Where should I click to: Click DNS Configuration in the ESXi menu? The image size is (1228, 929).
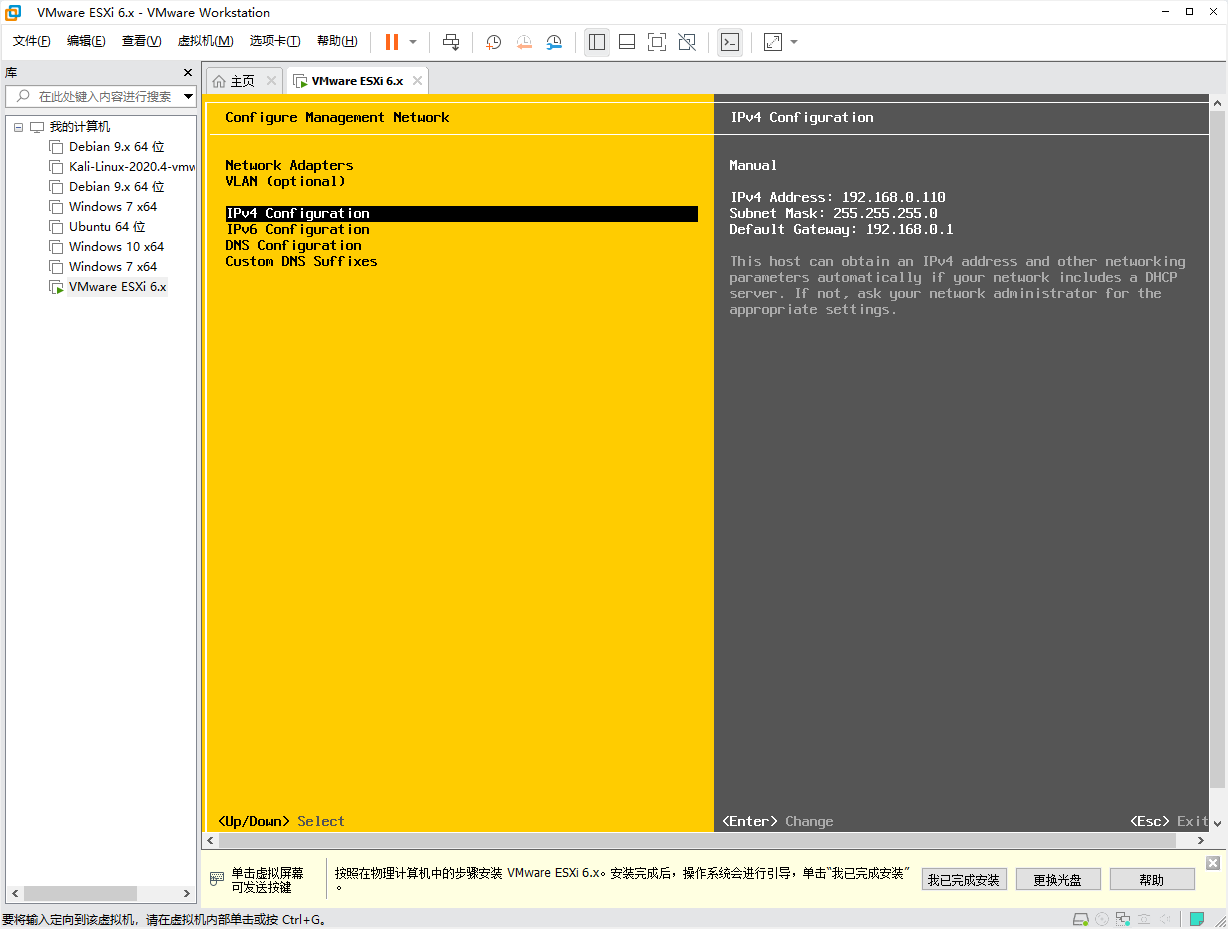point(293,245)
